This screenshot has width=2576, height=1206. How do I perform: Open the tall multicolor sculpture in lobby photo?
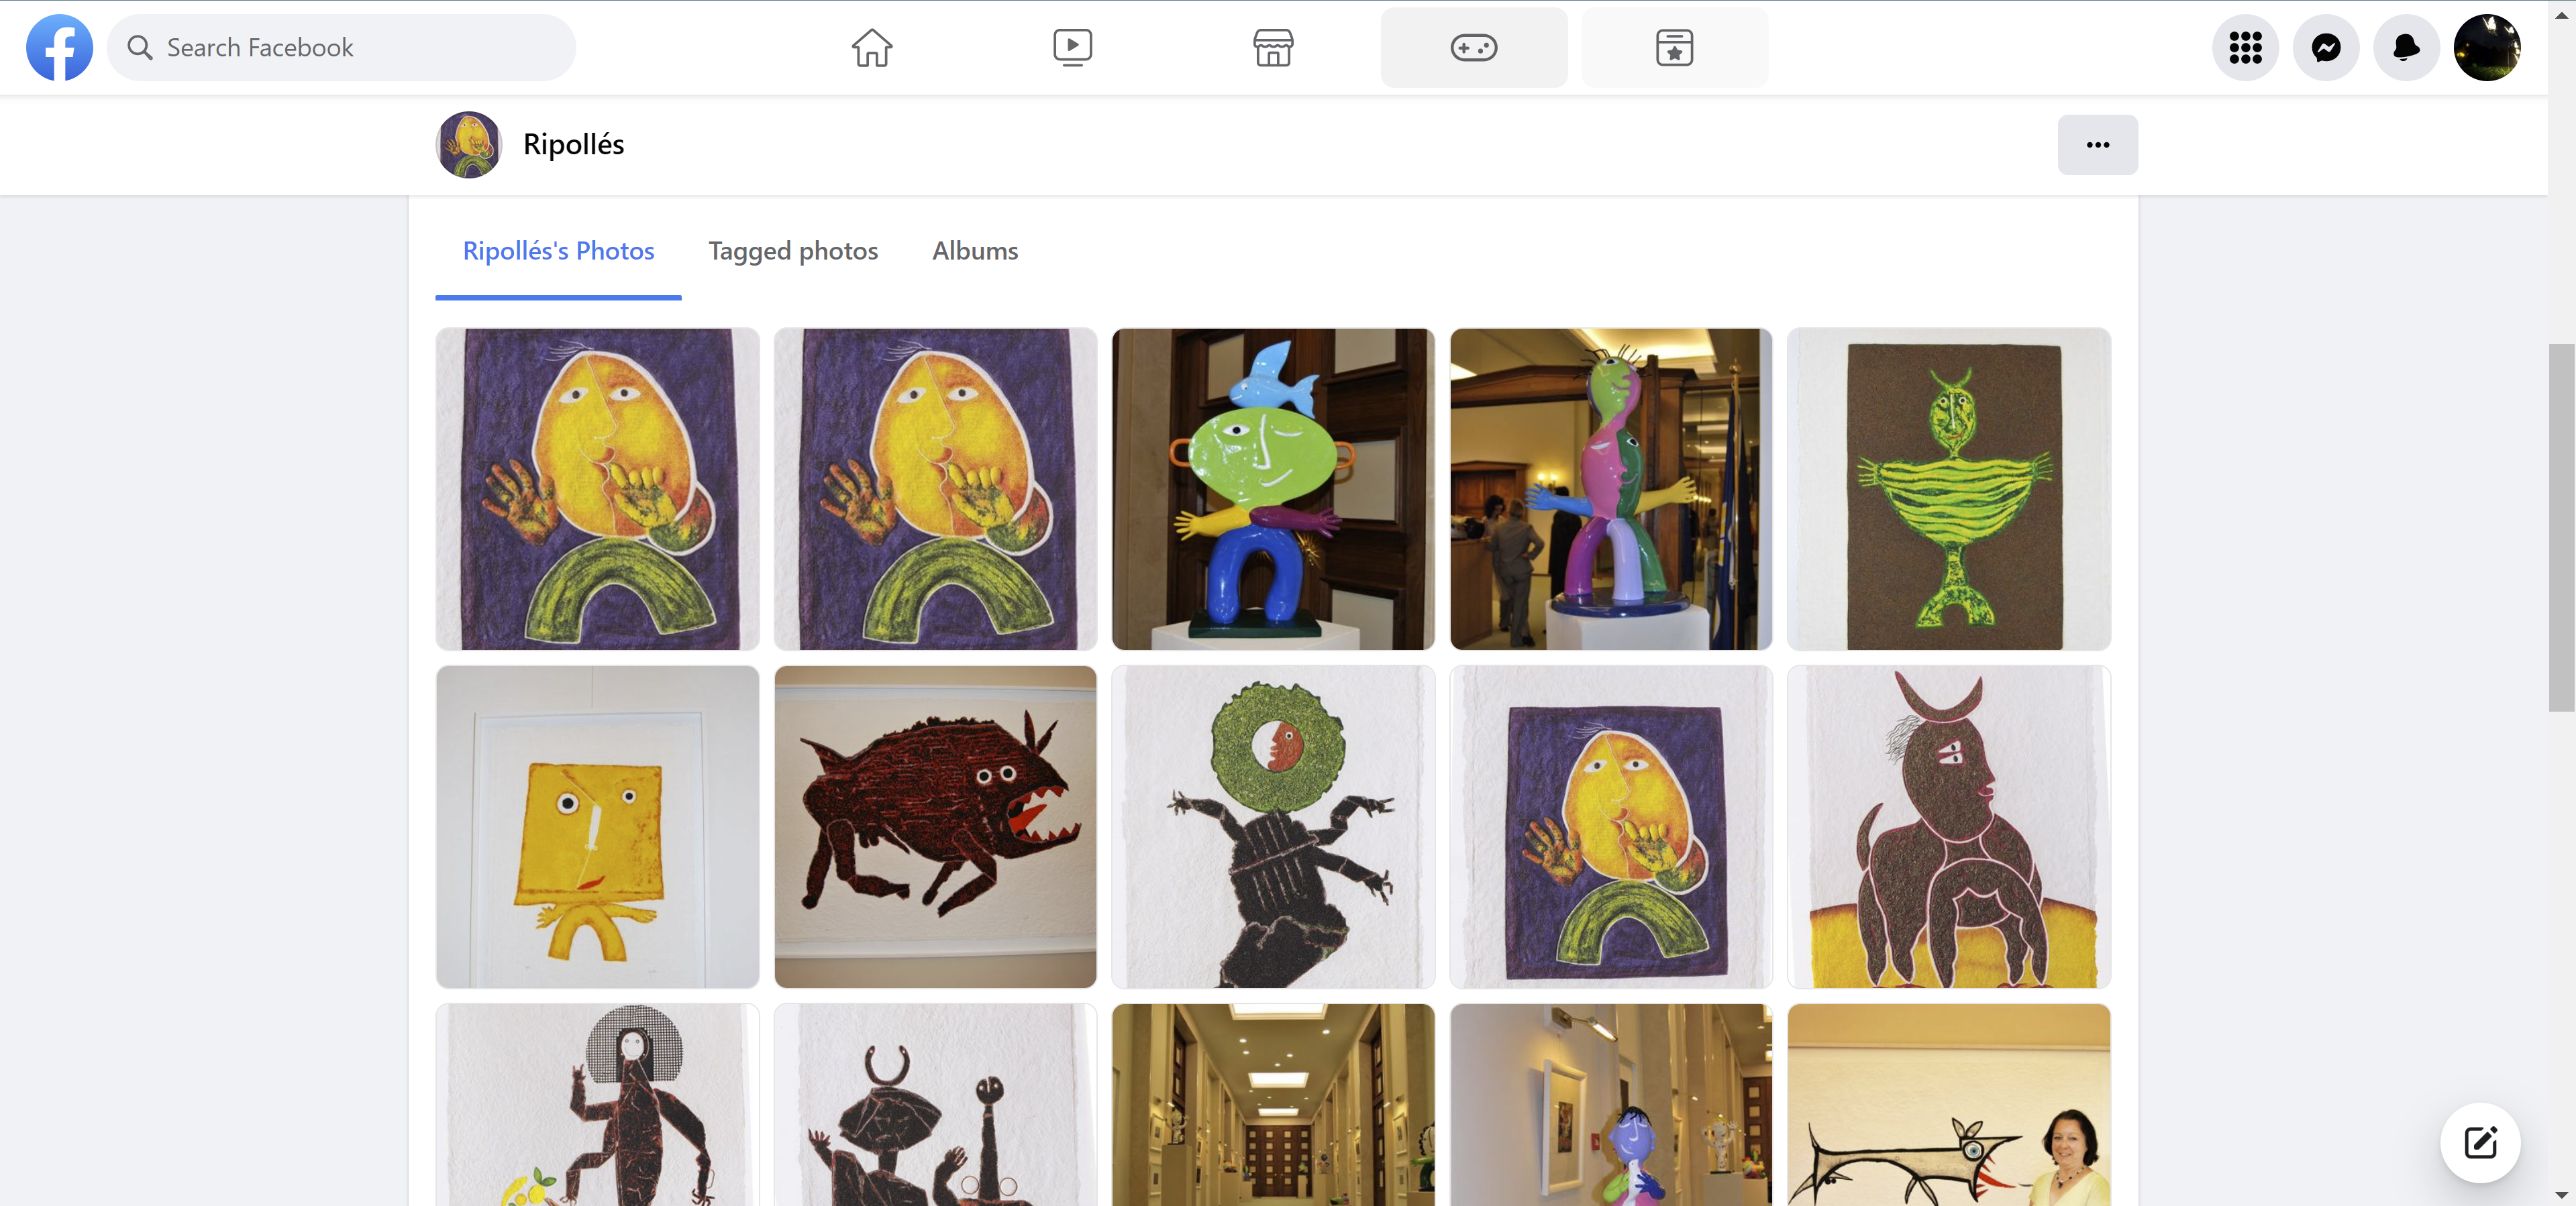tap(1611, 489)
